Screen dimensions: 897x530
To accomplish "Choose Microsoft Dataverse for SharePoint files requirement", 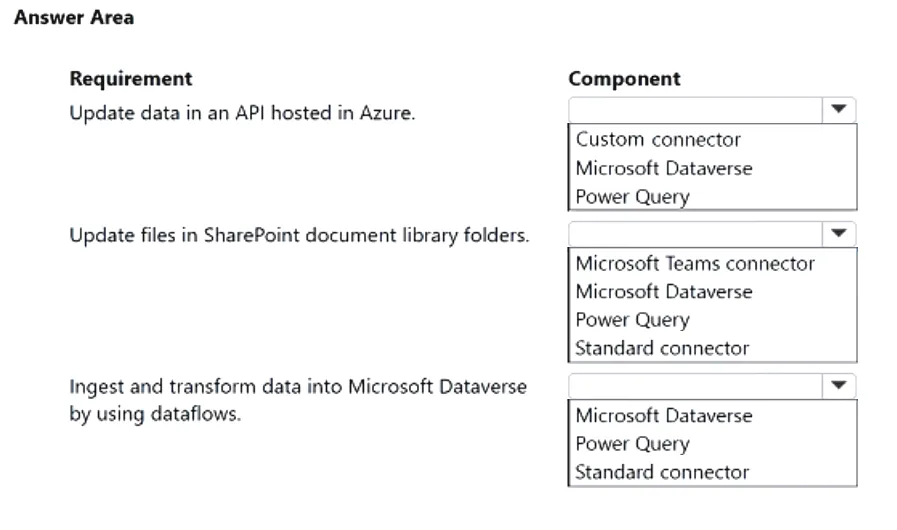I will click(x=664, y=292).
